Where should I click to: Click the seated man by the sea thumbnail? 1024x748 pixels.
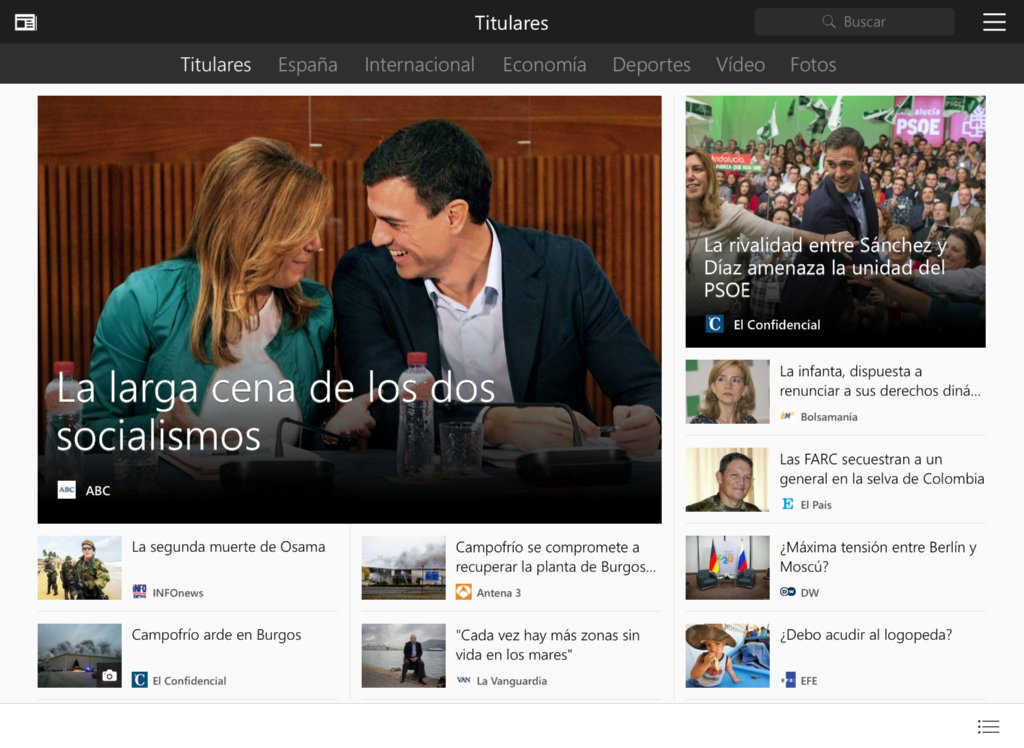[404, 655]
